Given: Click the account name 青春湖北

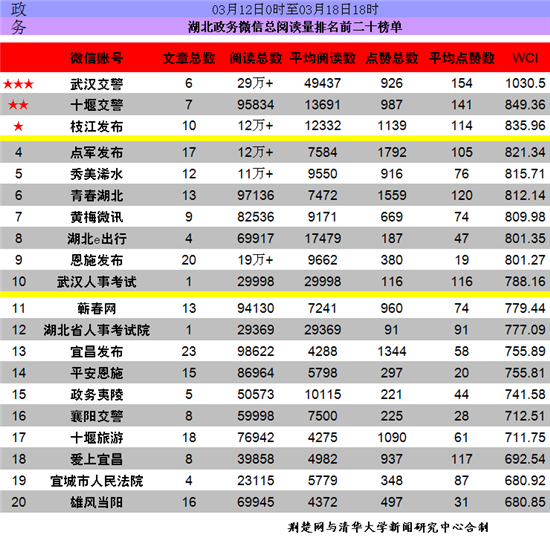Looking at the screenshot, I should click(96, 195).
